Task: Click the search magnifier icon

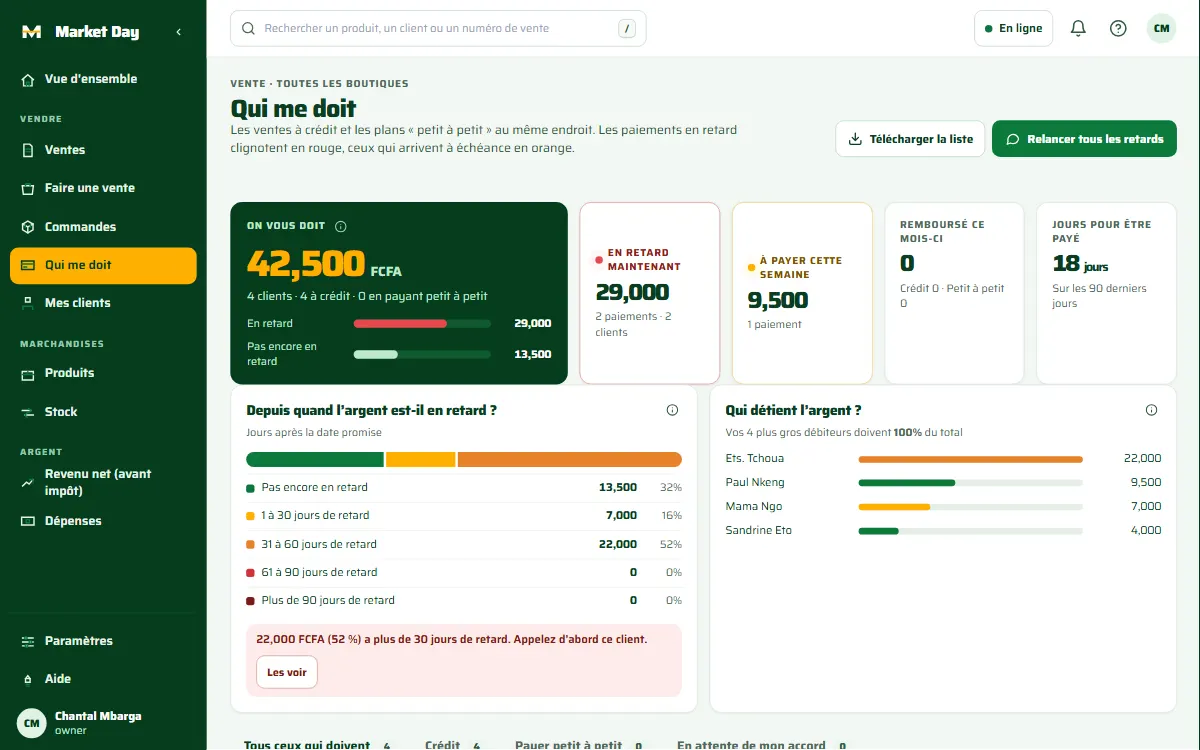Action: pos(247,29)
